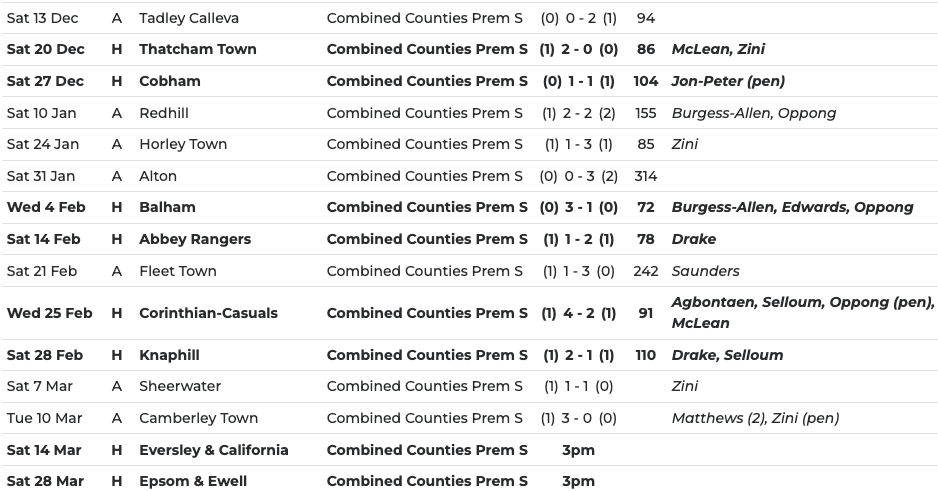Open the Thatcham Town fixture link
The width and height of the screenshot is (938, 491).
[197, 49]
